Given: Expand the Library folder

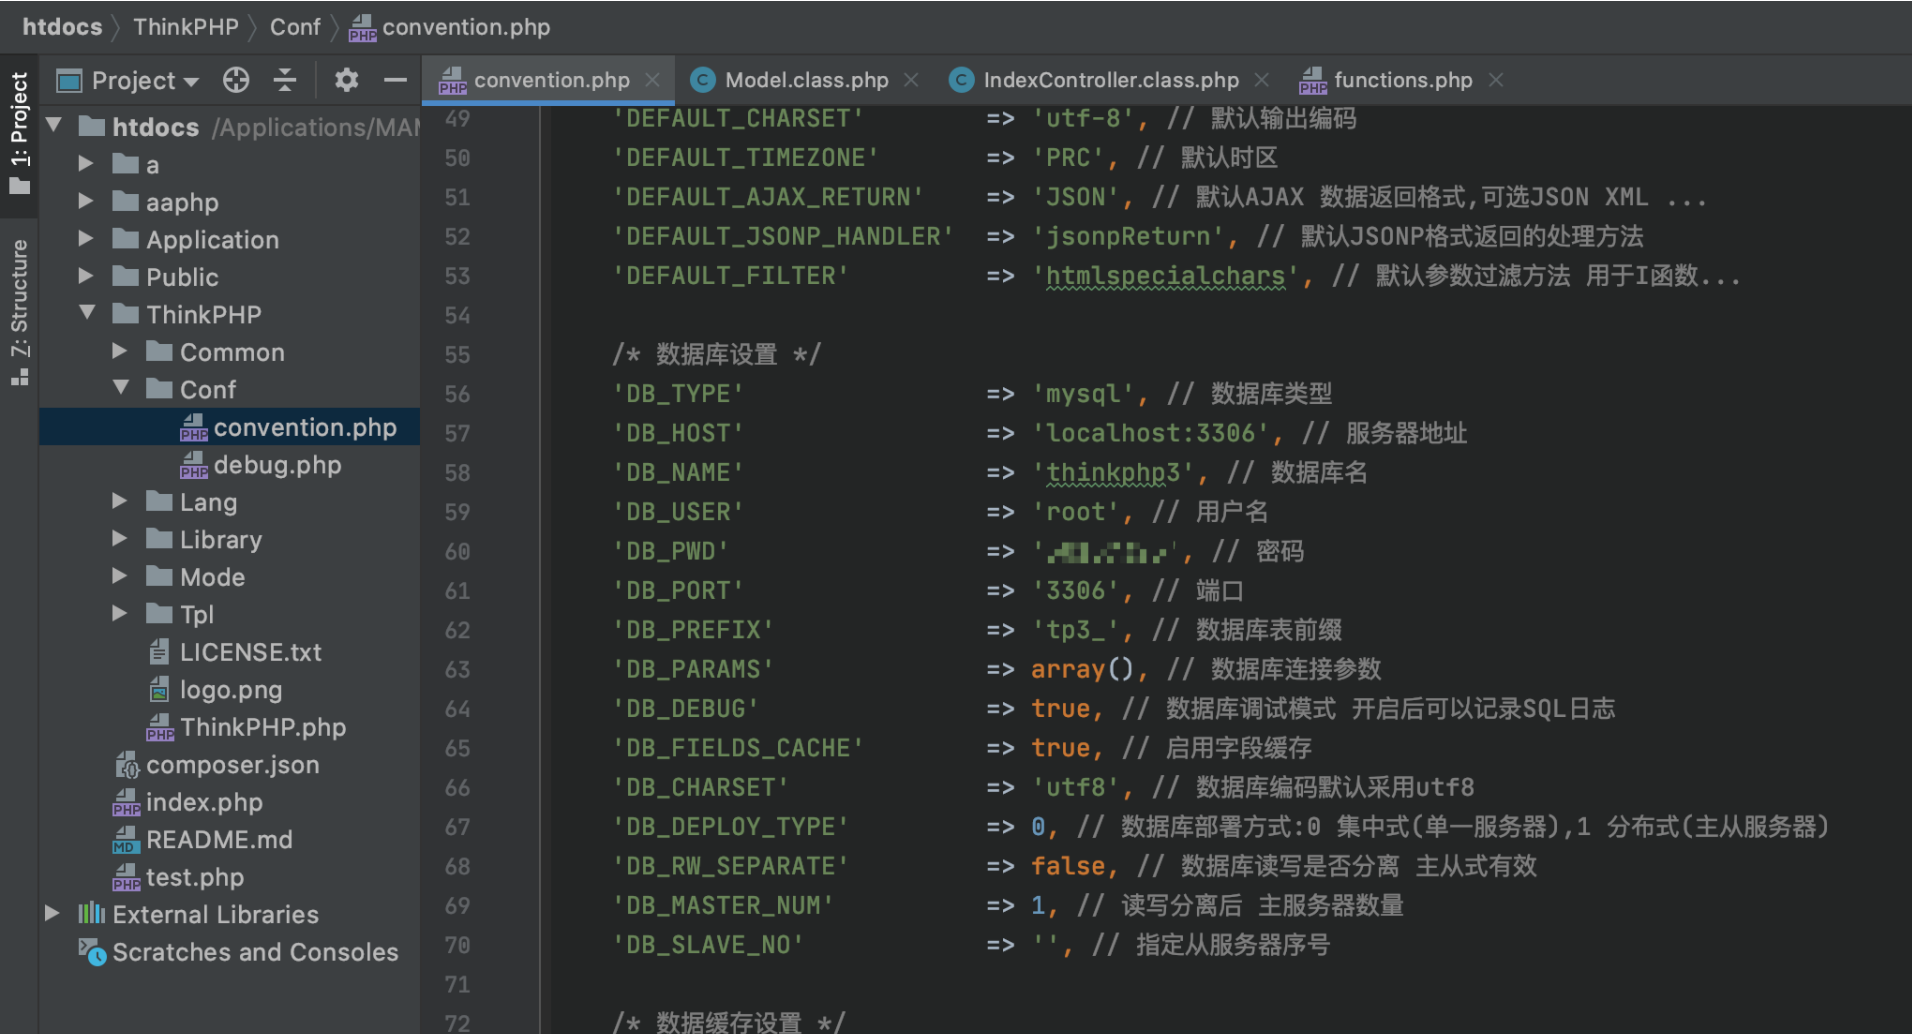Looking at the screenshot, I should [120, 539].
